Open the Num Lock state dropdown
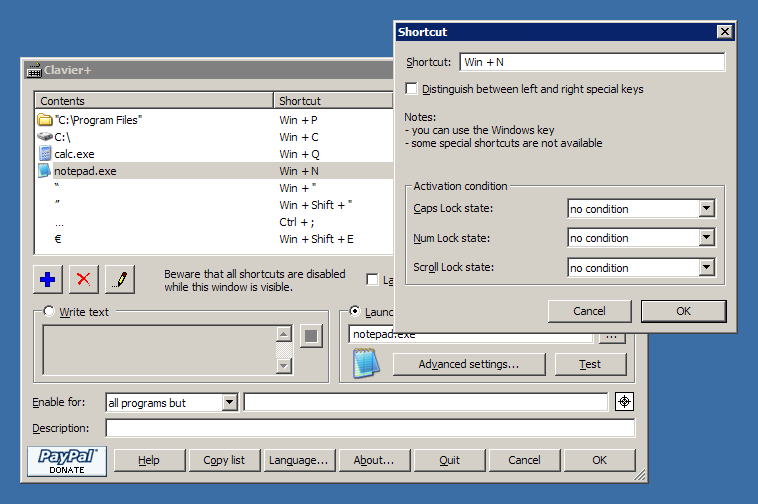Image resolution: width=758 pixels, height=504 pixels. (x=706, y=238)
